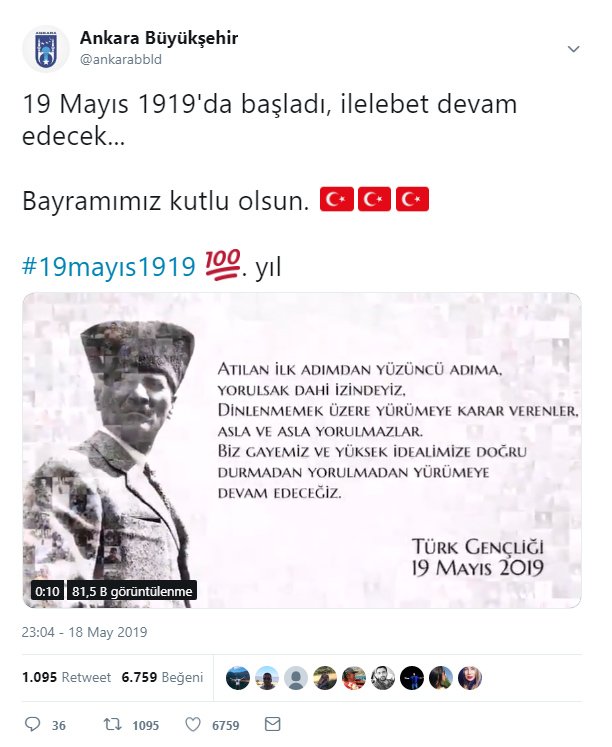Screen dimensions: 612x747
Task: Click the 81,5 B görüntülenme view count
Action: 132,591
